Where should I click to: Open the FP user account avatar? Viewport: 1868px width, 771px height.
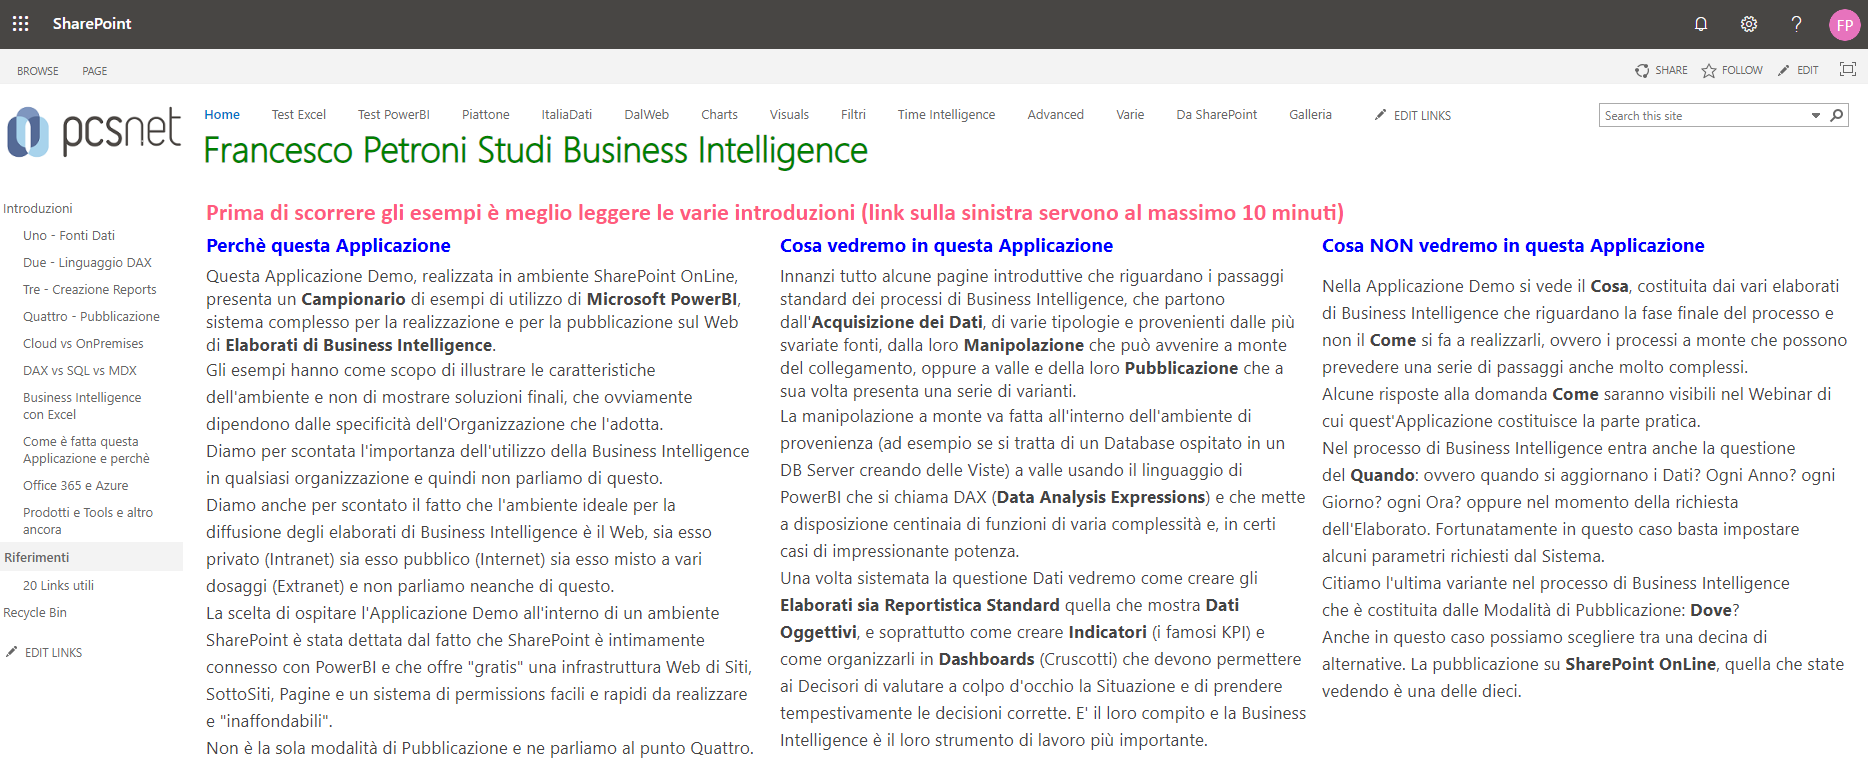1844,25
